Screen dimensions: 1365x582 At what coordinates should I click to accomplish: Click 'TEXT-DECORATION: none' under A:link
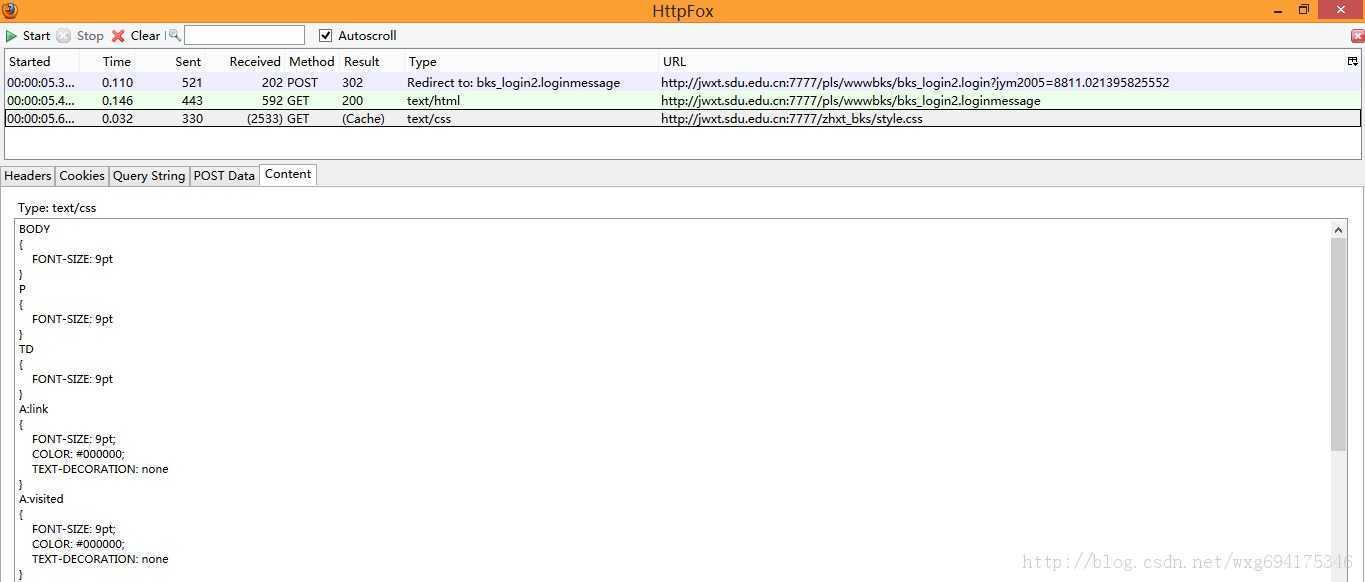click(100, 469)
